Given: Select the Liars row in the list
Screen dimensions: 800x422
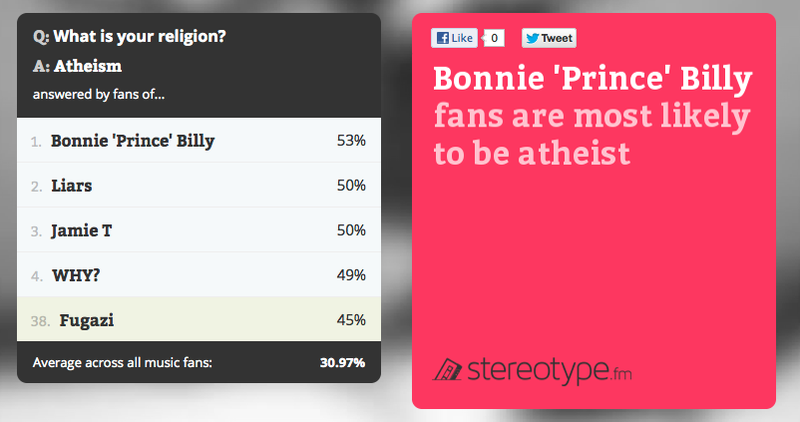Looking at the screenshot, I should (x=199, y=185).
